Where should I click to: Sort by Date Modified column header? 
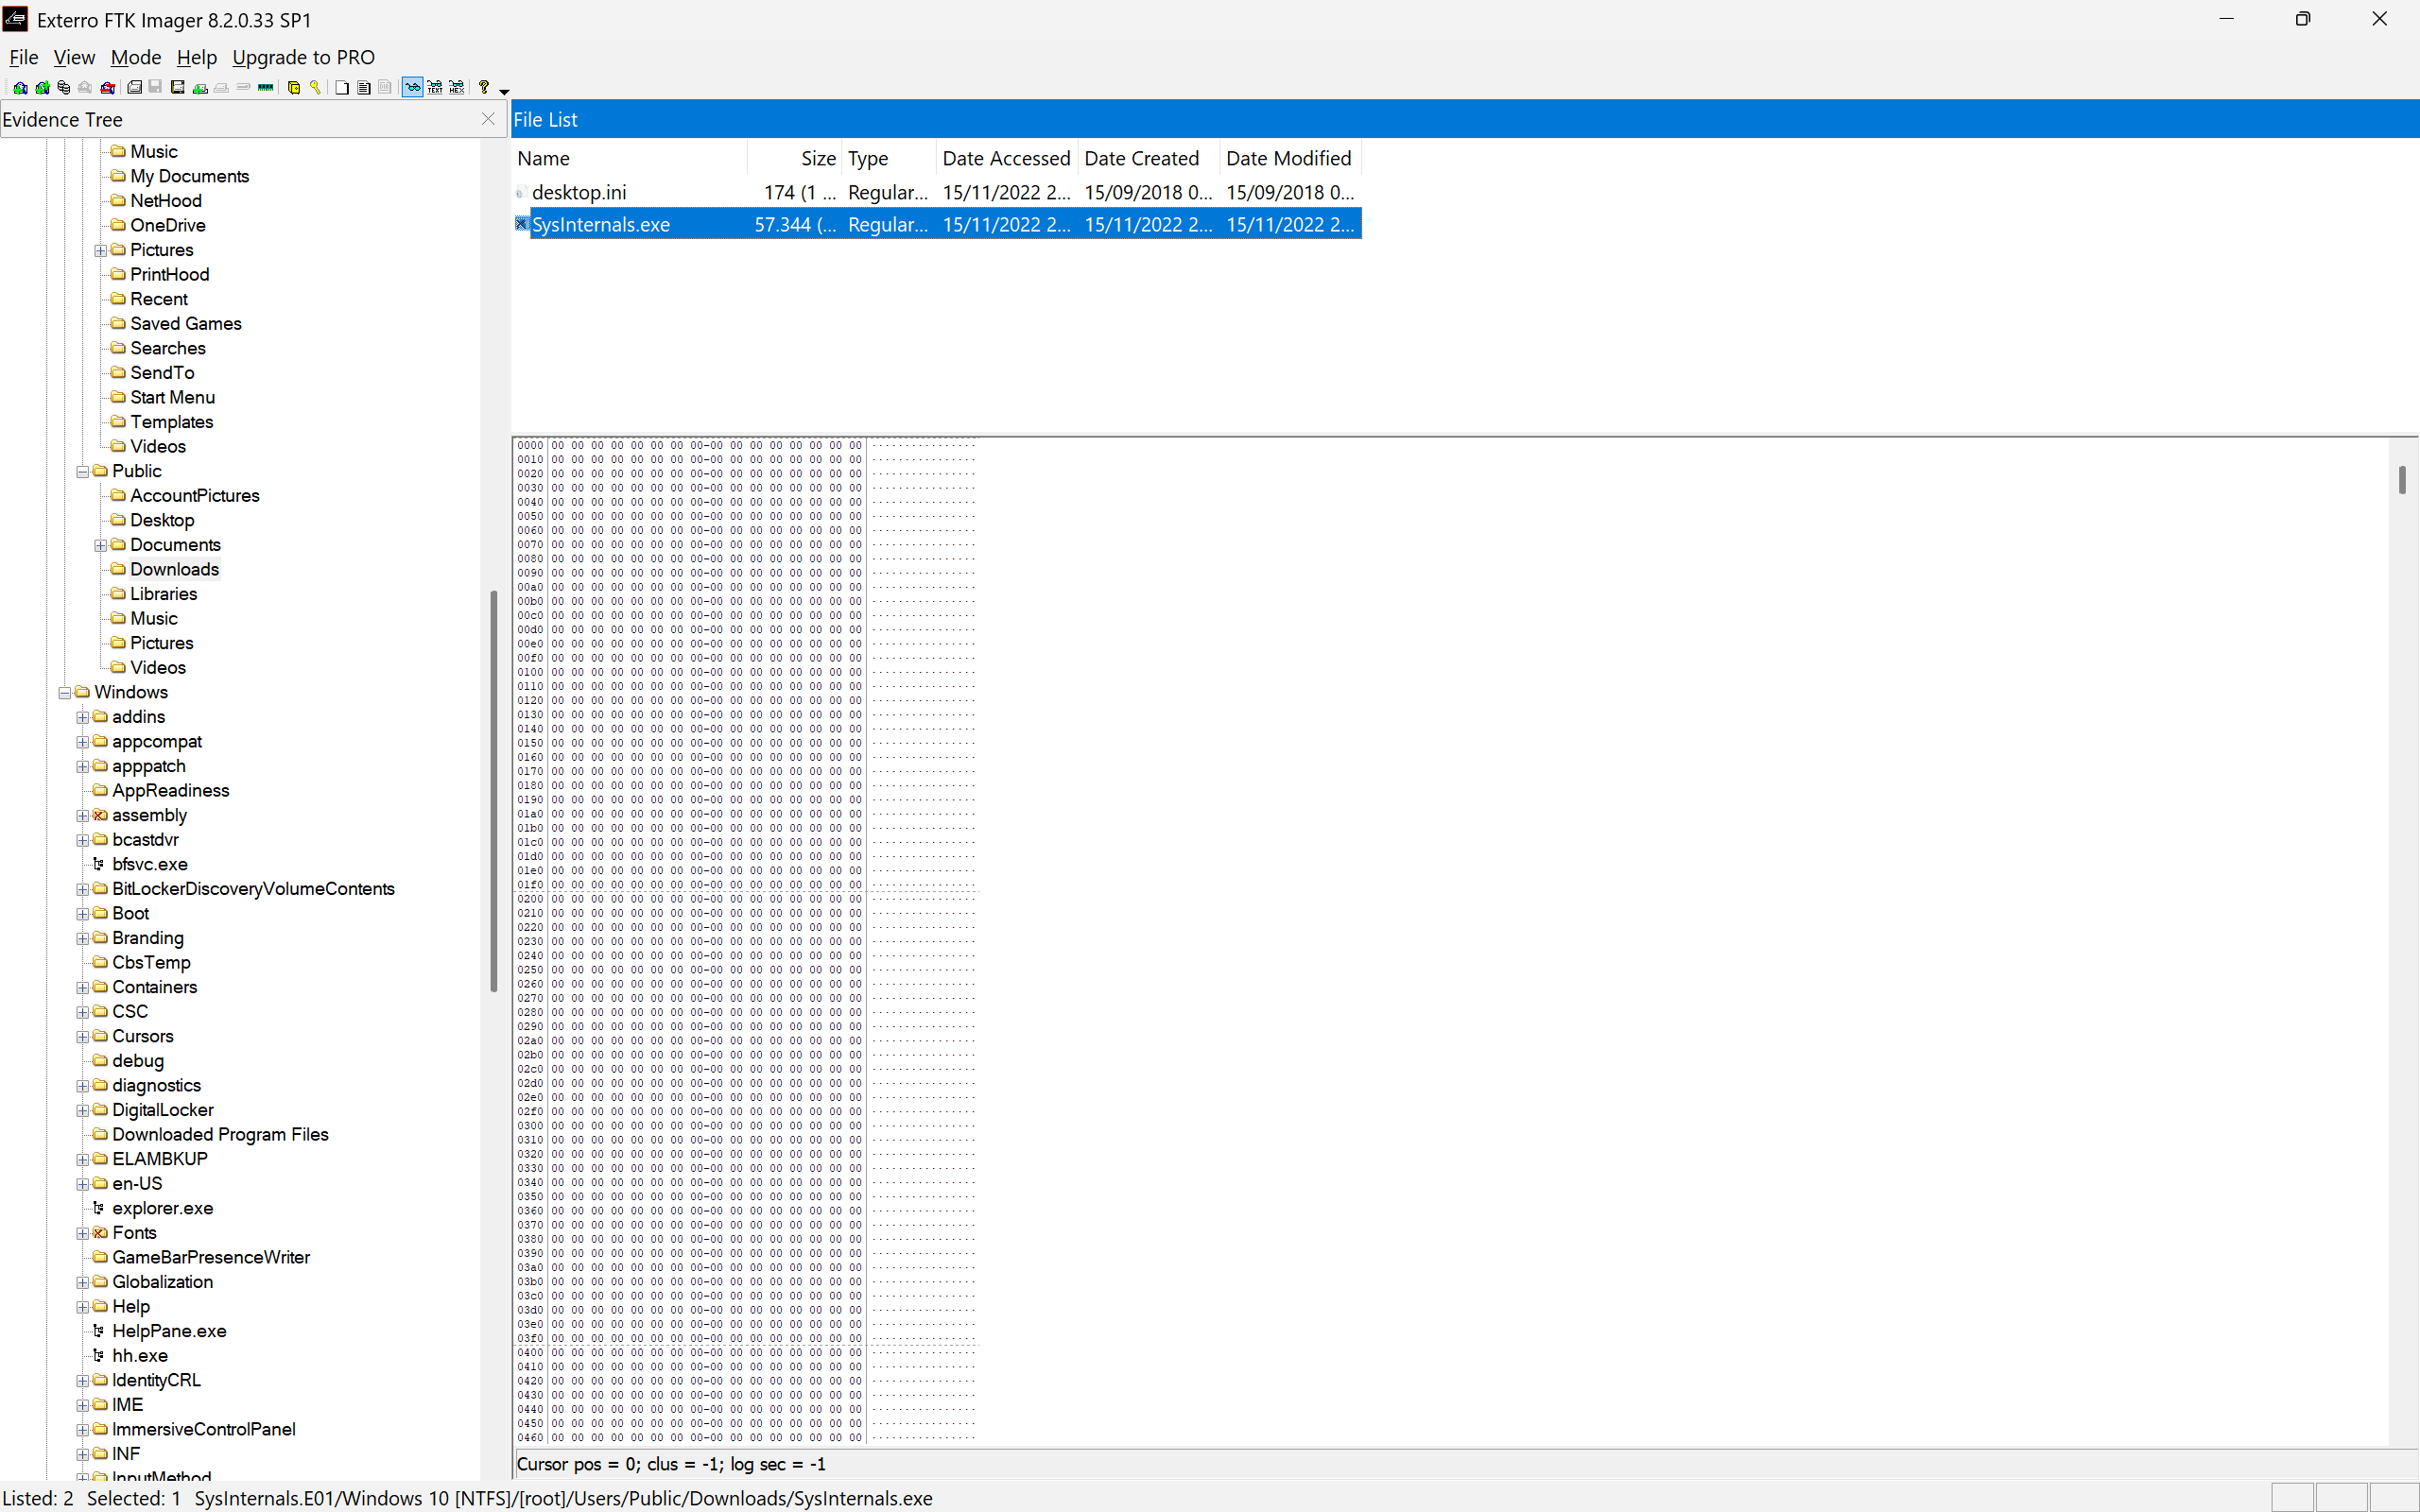tap(1289, 158)
